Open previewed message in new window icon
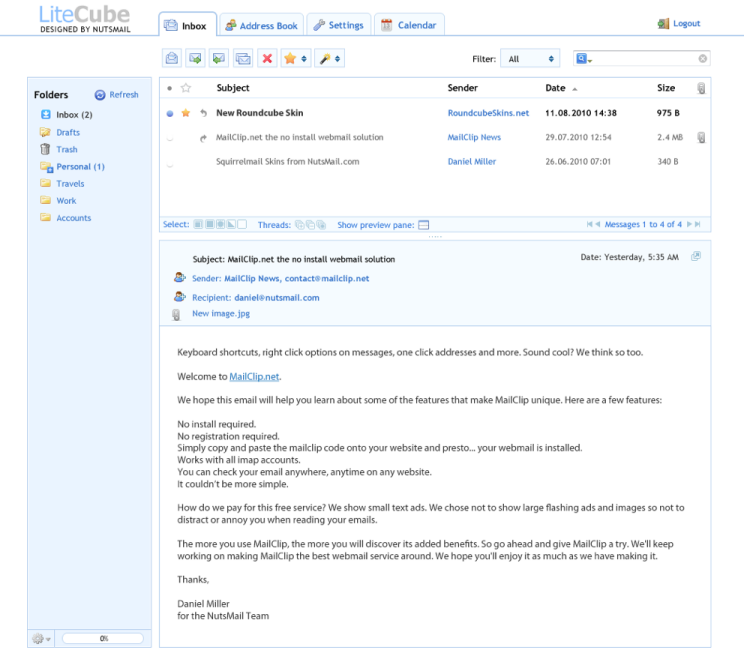Image resolution: width=744 pixels, height=665 pixels. tap(696, 256)
